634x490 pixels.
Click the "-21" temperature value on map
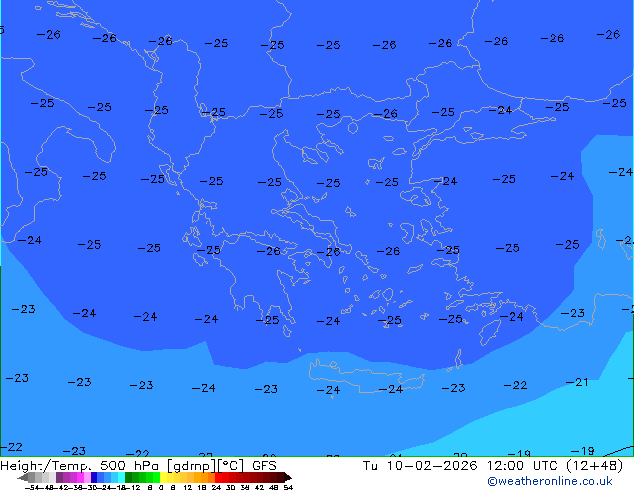[x=577, y=382]
